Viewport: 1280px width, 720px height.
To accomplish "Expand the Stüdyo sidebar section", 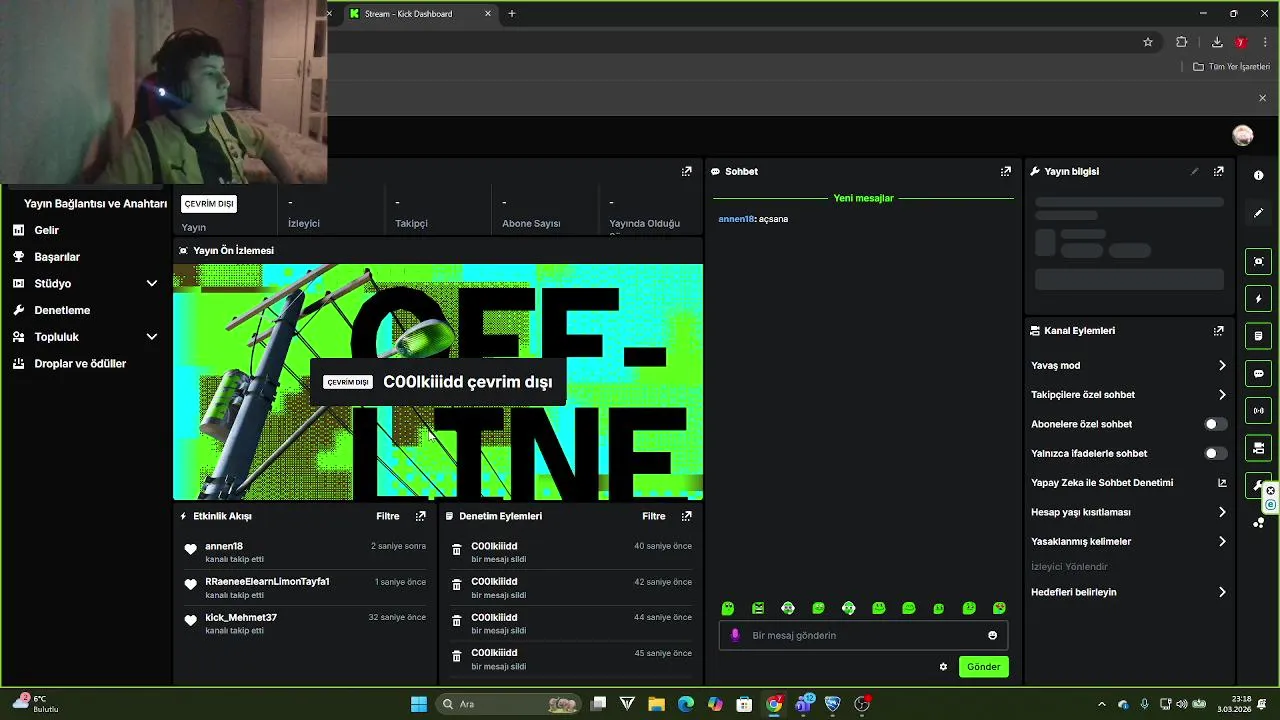I will 85,283.
